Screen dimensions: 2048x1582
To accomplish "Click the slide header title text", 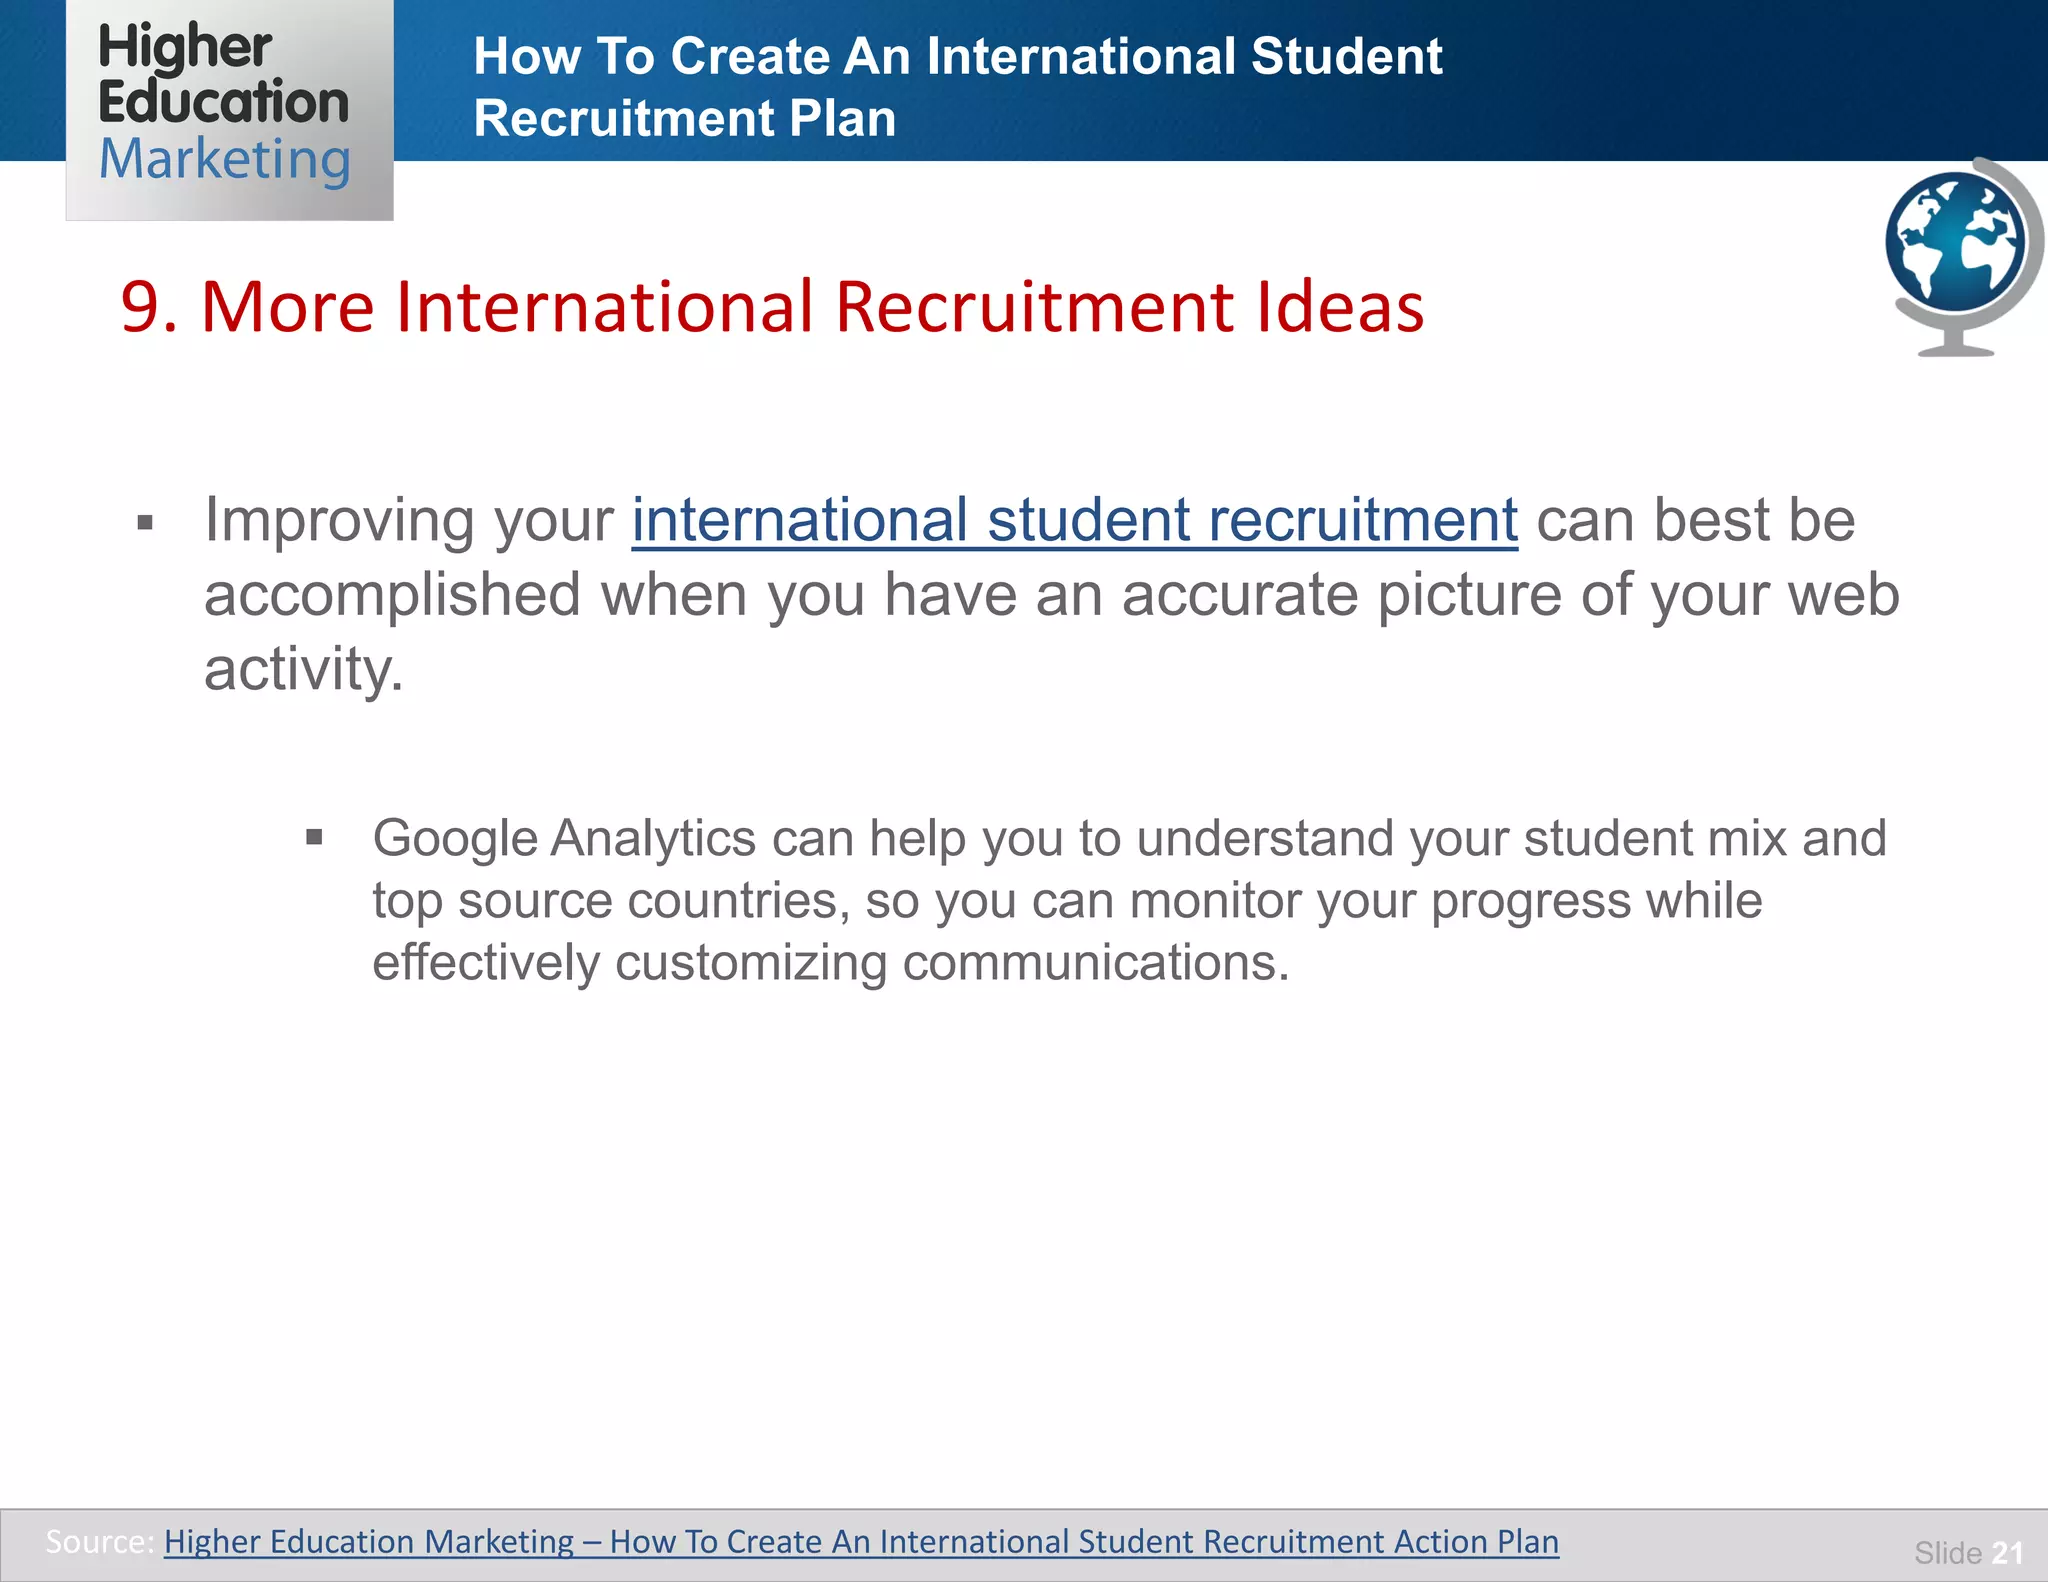I will 957,87.
